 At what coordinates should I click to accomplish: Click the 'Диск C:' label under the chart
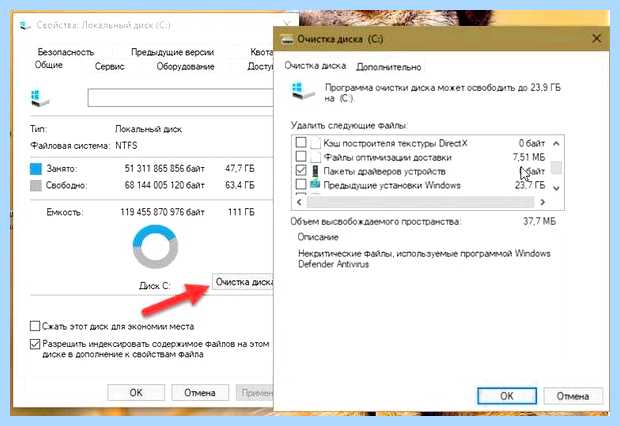tap(154, 286)
